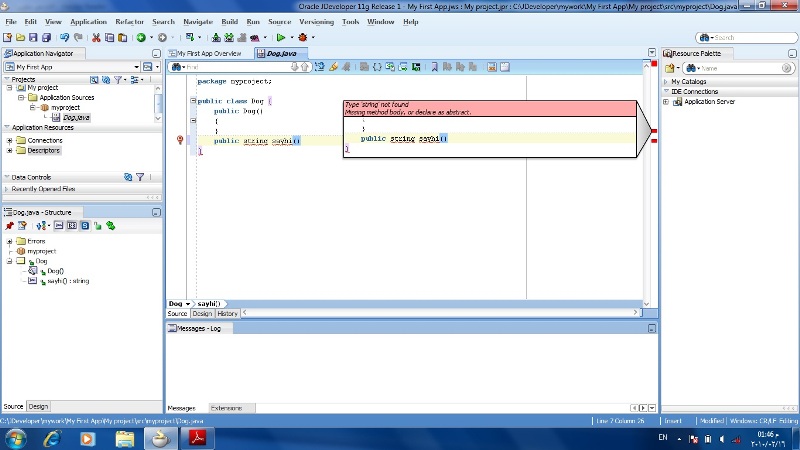The image size is (800, 450).
Task: Expand the Application Server tree node
Action: tap(666, 102)
